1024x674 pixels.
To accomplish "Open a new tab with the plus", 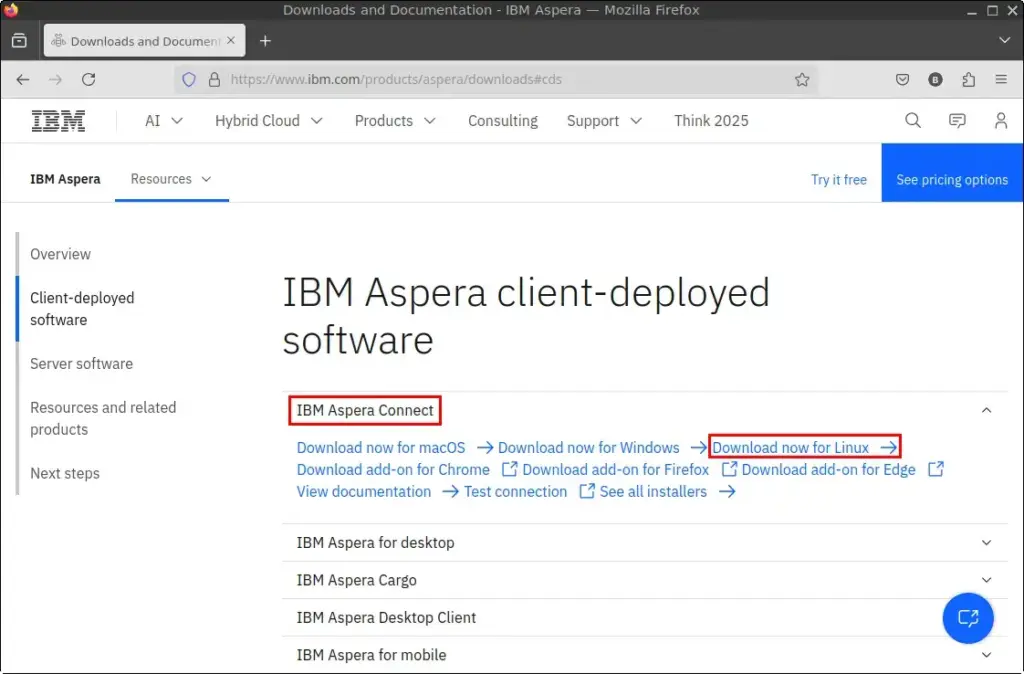I will (265, 41).
